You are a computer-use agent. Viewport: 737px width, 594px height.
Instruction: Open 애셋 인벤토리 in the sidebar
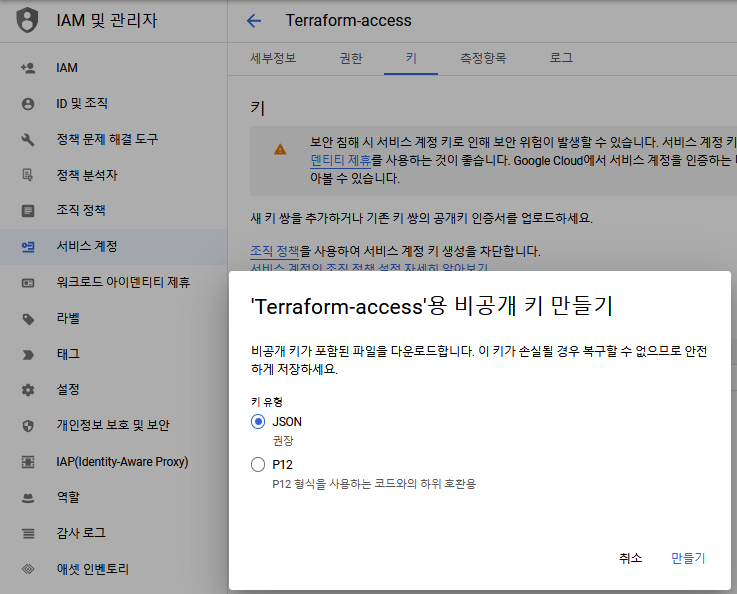[x=93, y=569]
